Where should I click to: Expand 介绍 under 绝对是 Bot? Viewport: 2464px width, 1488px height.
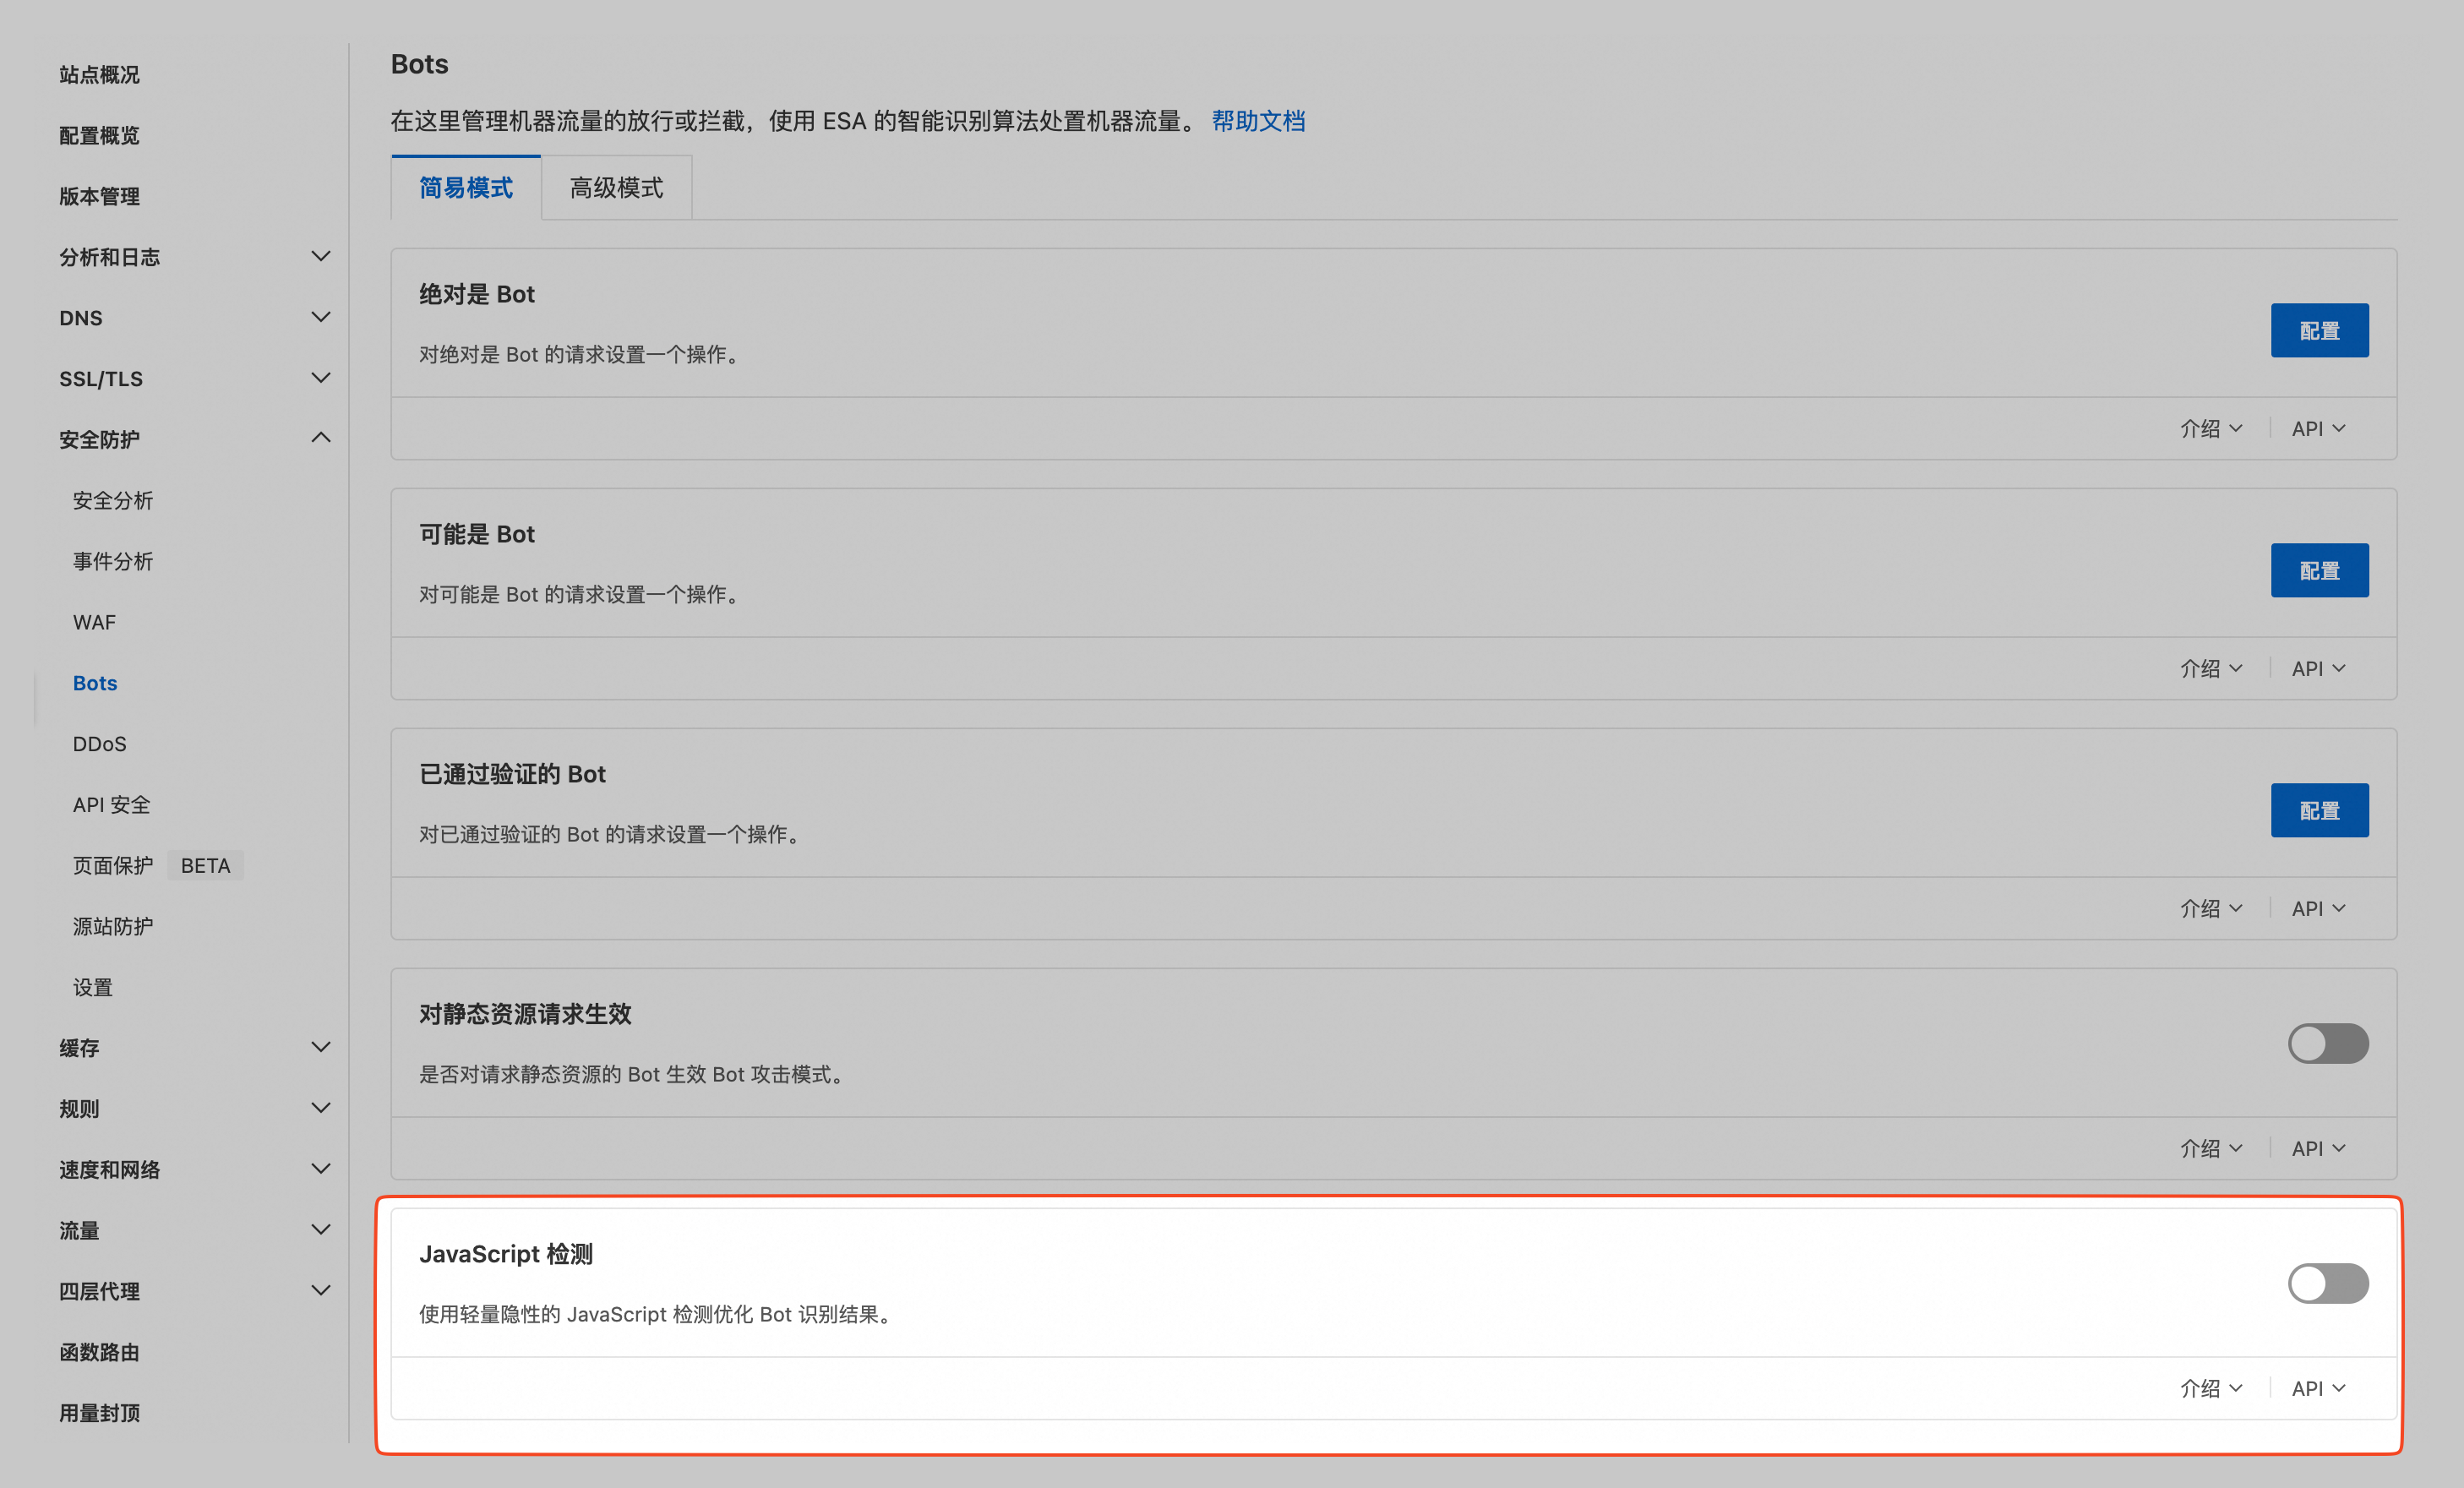tap(2210, 428)
